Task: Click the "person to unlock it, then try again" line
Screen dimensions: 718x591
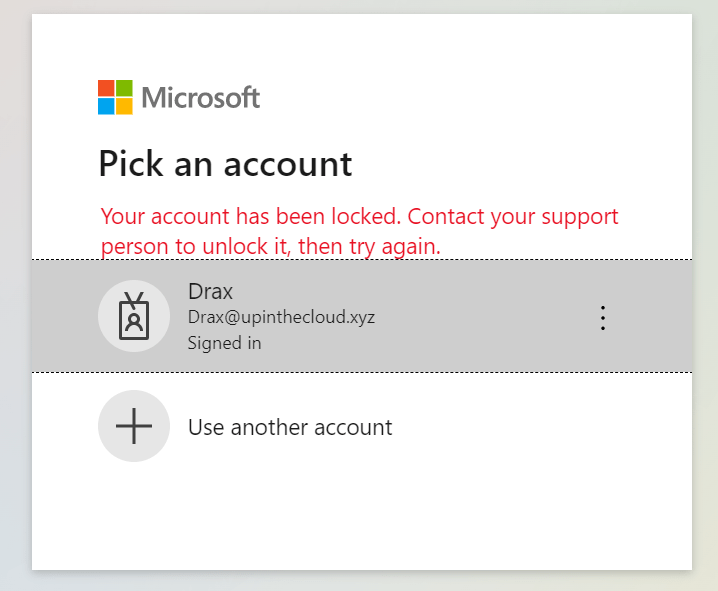Action: pyautogui.click(x=270, y=245)
